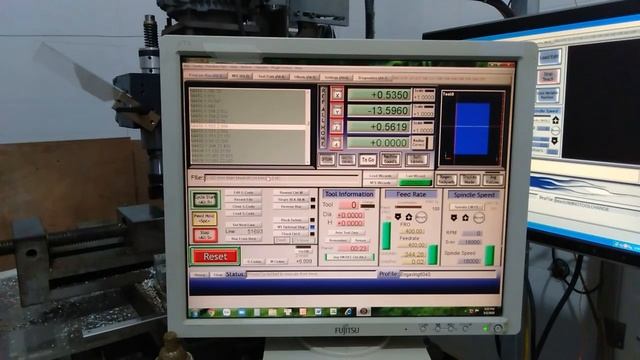Image resolution: width=640 pixels, height=360 pixels.
Task: Click the Line number 51093 field
Action: coord(255,231)
